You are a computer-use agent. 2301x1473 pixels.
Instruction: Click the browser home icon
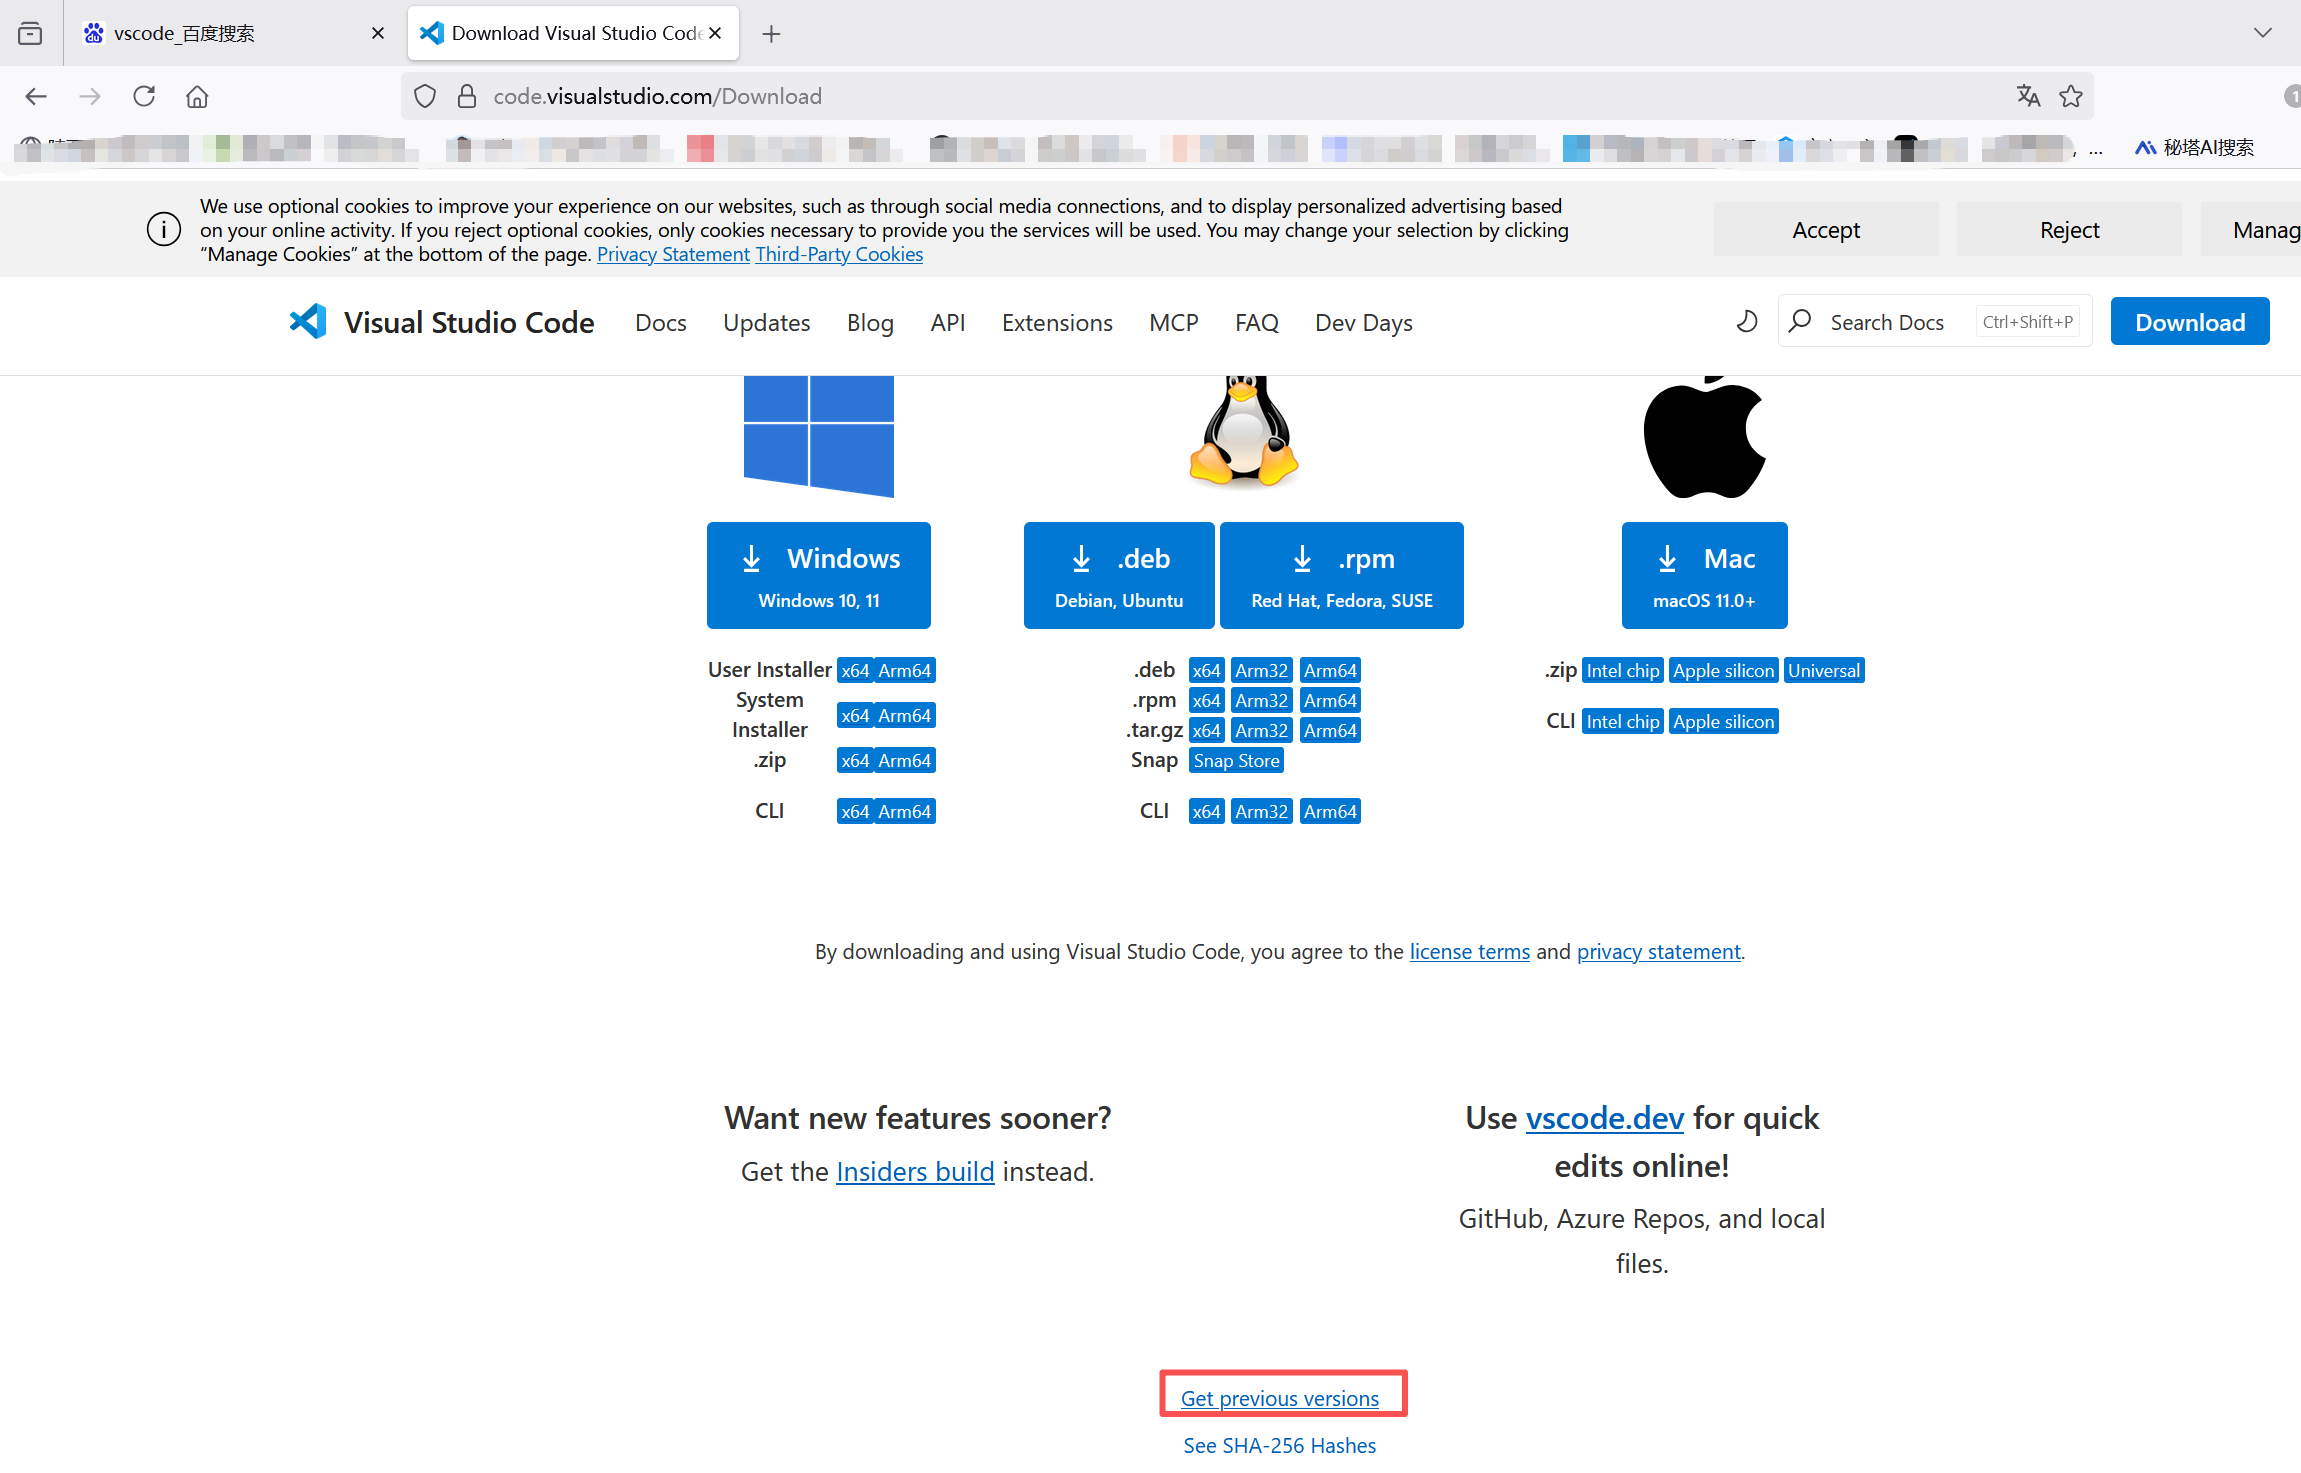196,95
